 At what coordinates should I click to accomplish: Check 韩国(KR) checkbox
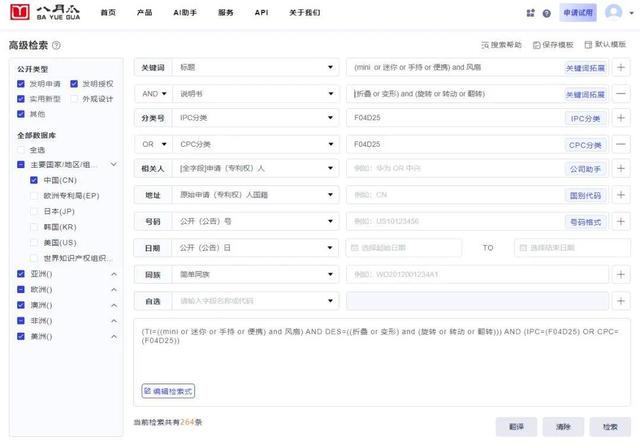[34, 227]
